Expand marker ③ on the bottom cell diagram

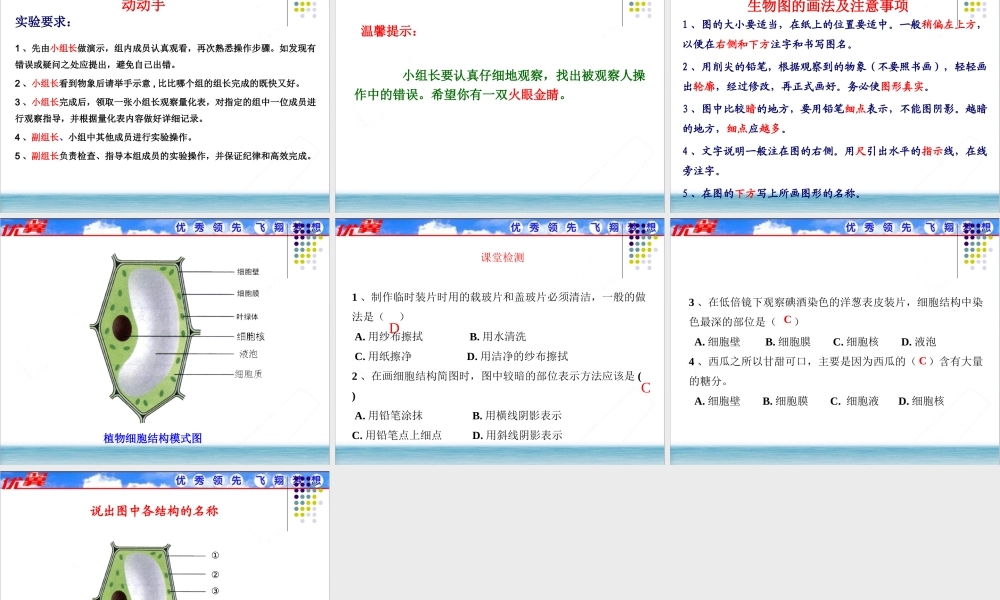click(215, 590)
